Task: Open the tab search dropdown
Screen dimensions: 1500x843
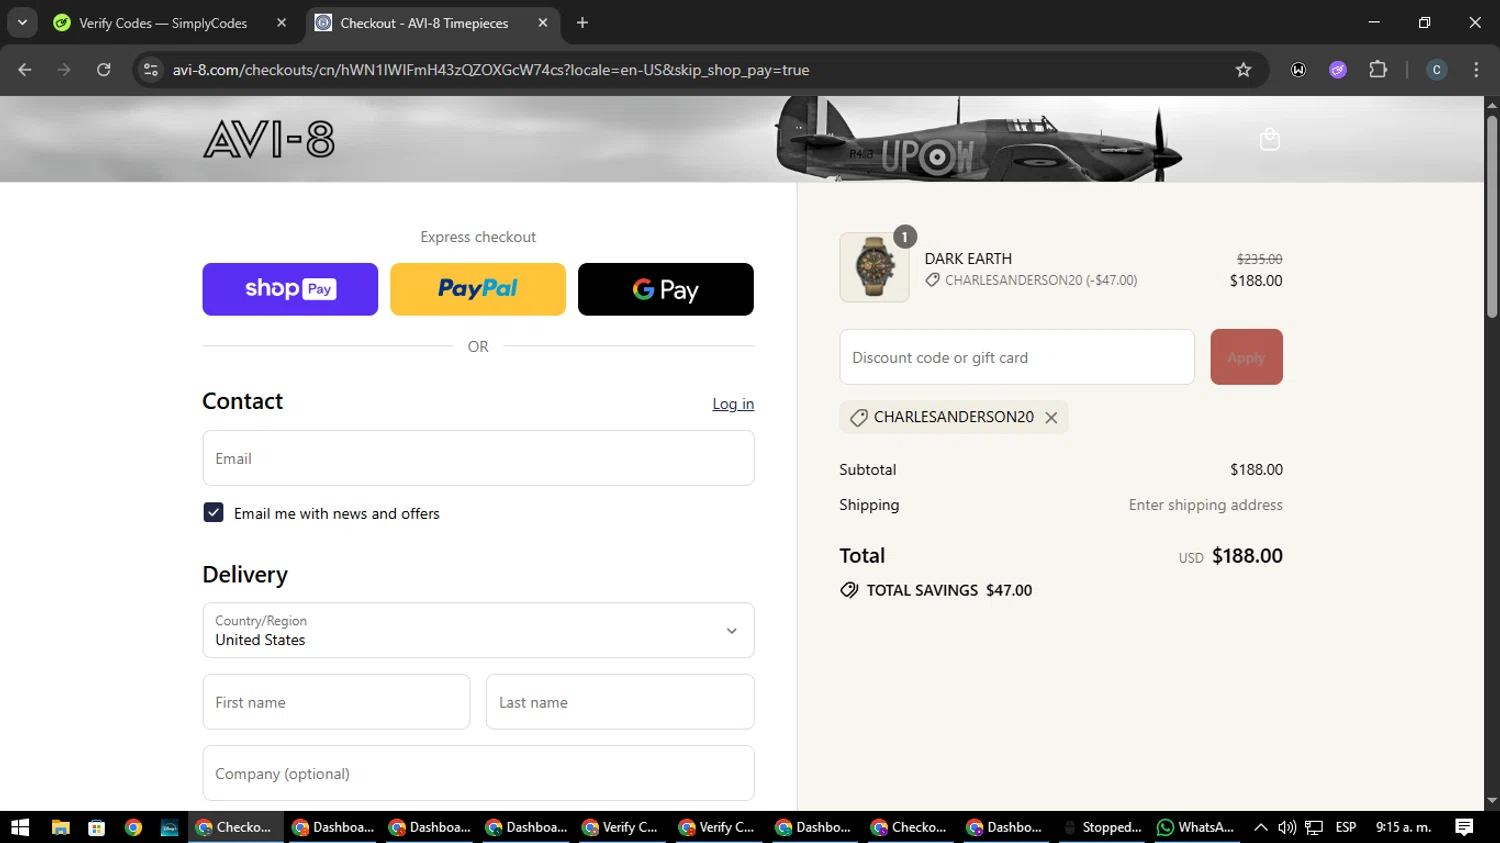Action: pyautogui.click(x=22, y=23)
